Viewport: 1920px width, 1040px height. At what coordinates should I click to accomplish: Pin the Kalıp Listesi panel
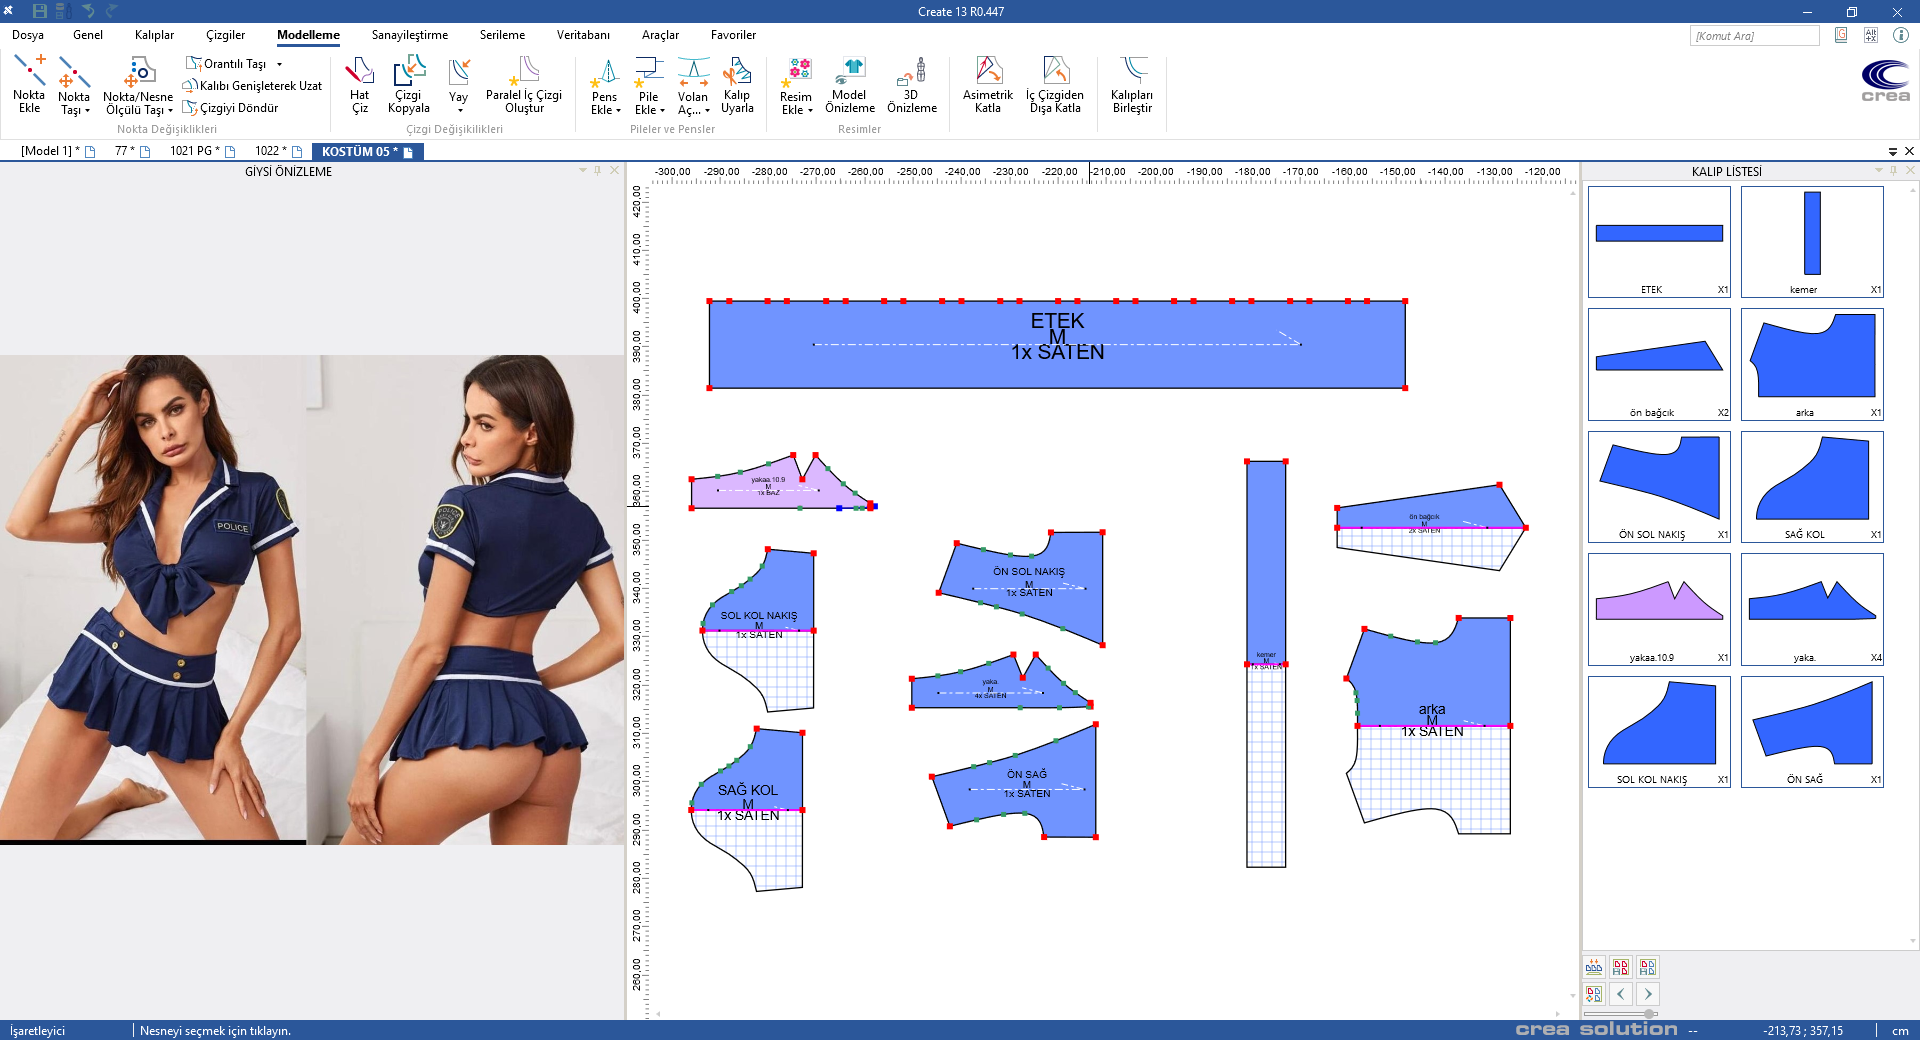[x=1893, y=171]
